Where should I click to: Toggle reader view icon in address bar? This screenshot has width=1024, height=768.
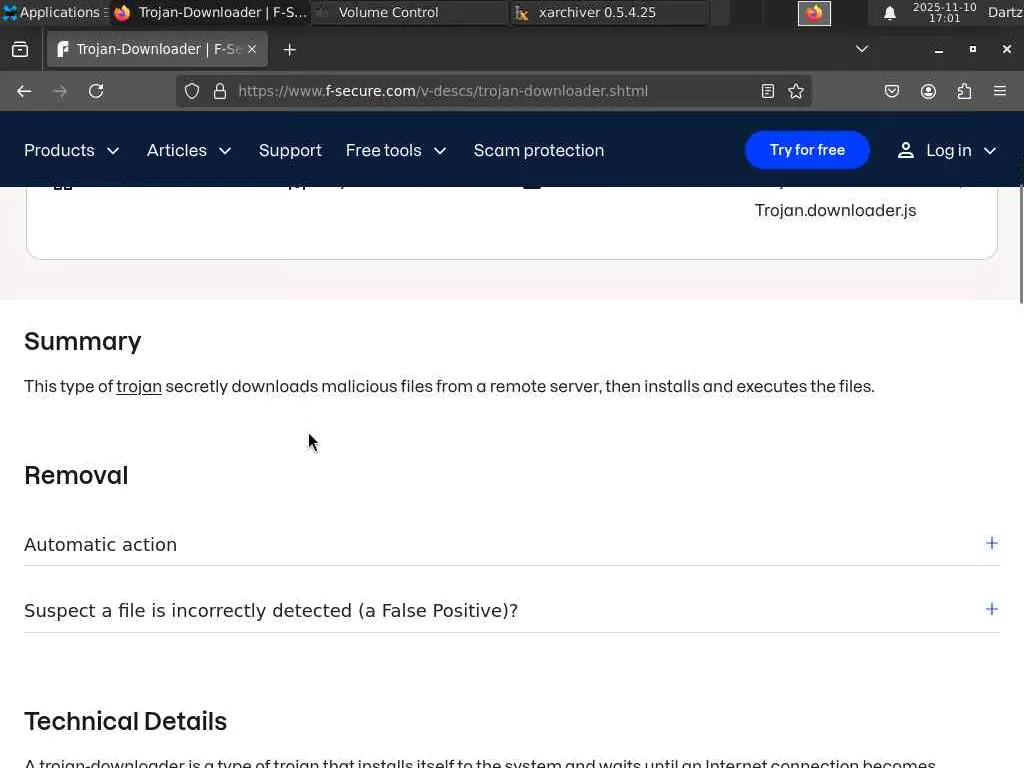click(768, 91)
